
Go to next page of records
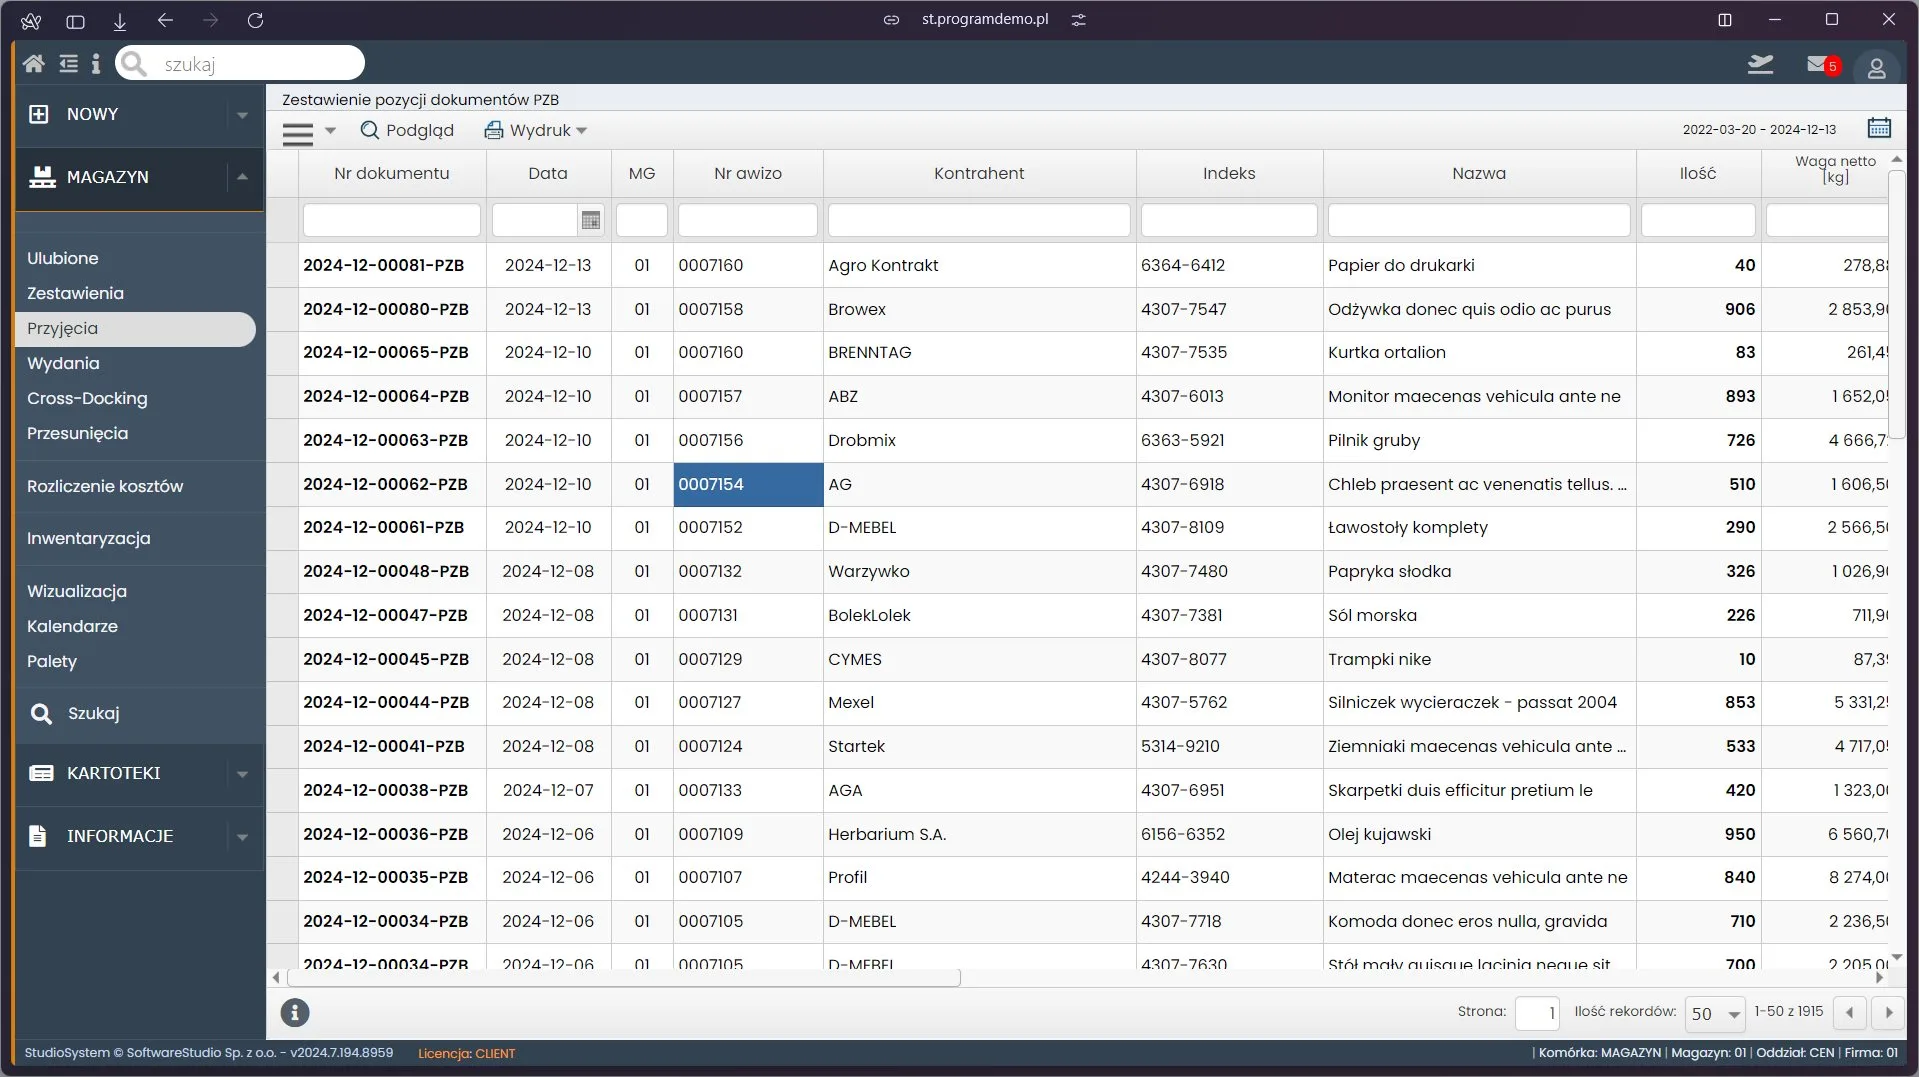[x=1888, y=1012]
